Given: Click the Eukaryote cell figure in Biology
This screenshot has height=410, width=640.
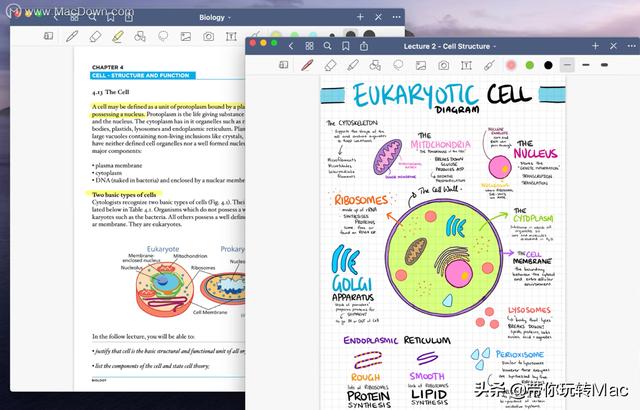Looking at the screenshot, I should click(165, 289).
